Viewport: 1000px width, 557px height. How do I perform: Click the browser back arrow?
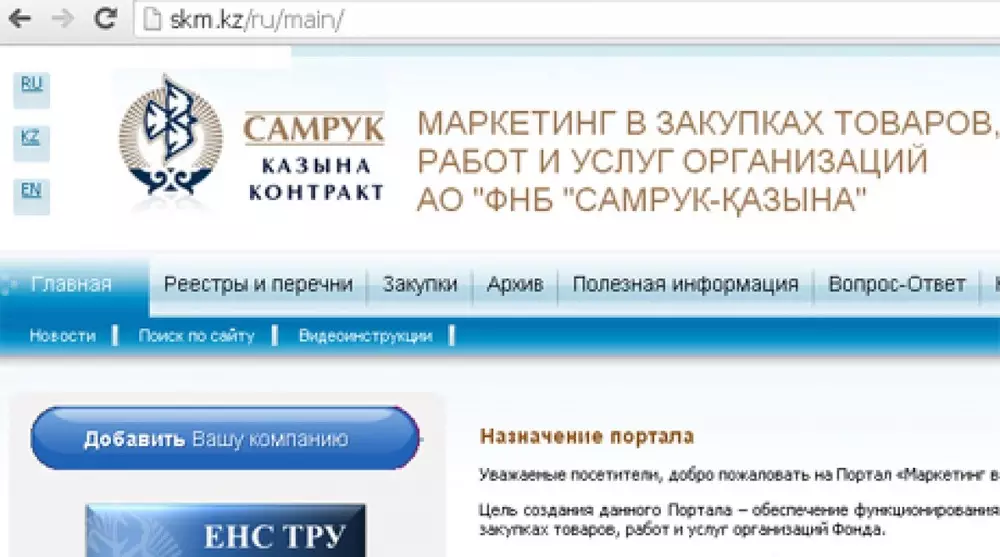click(x=19, y=19)
